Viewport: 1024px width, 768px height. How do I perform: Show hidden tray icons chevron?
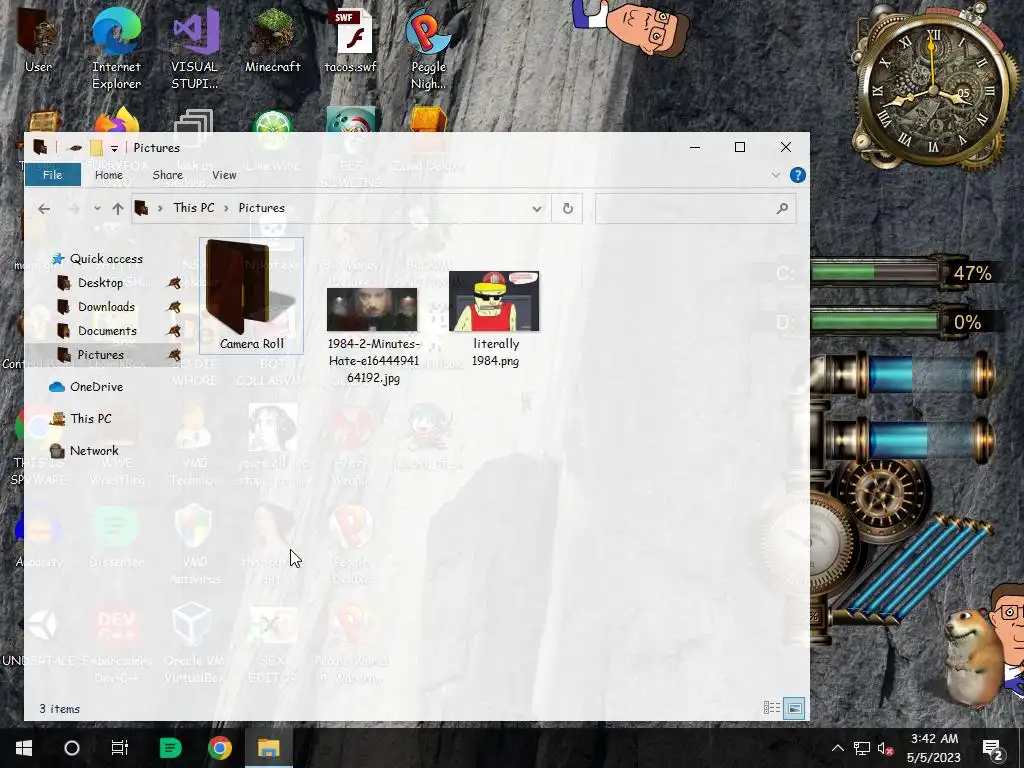click(838, 748)
